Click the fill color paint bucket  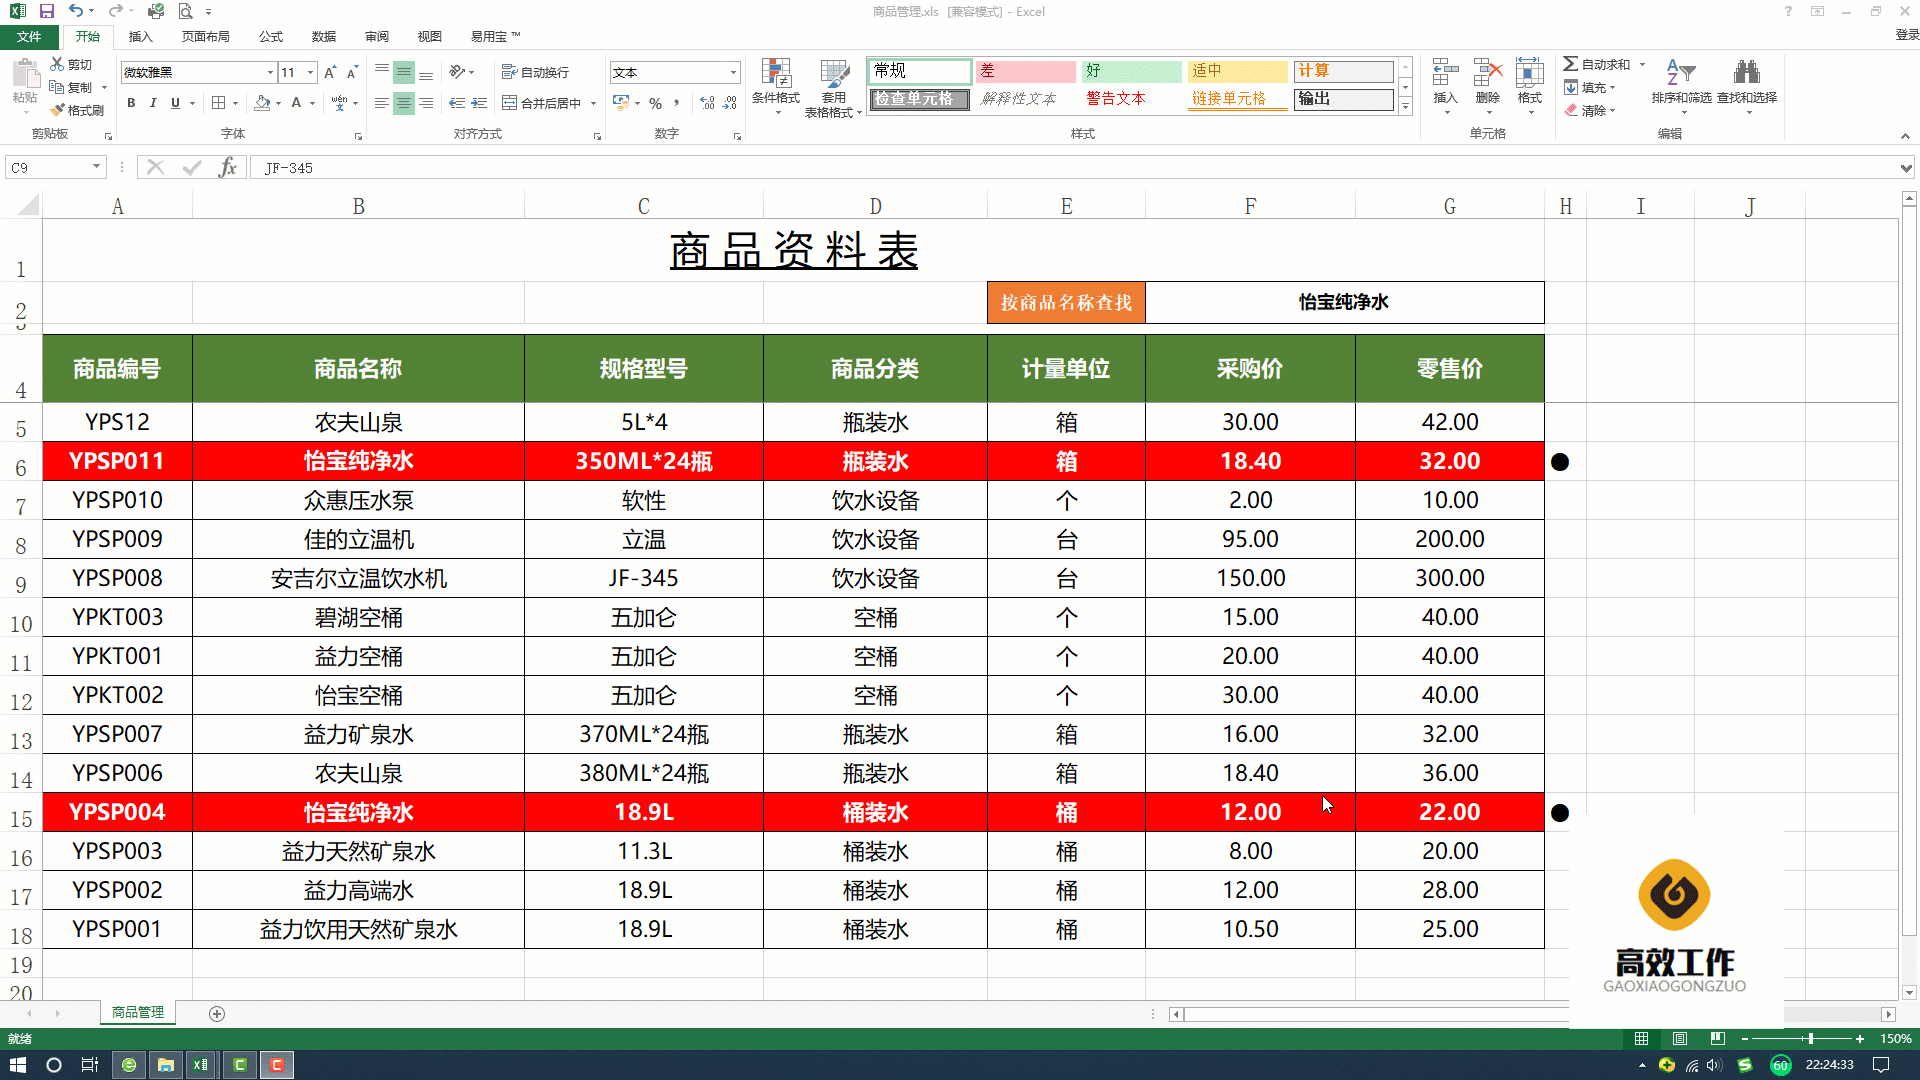pyautogui.click(x=262, y=103)
